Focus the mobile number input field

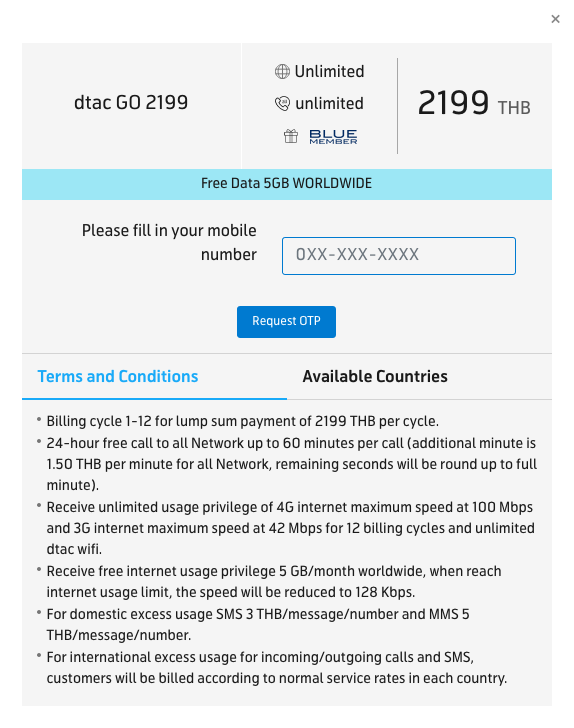(x=398, y=256)
